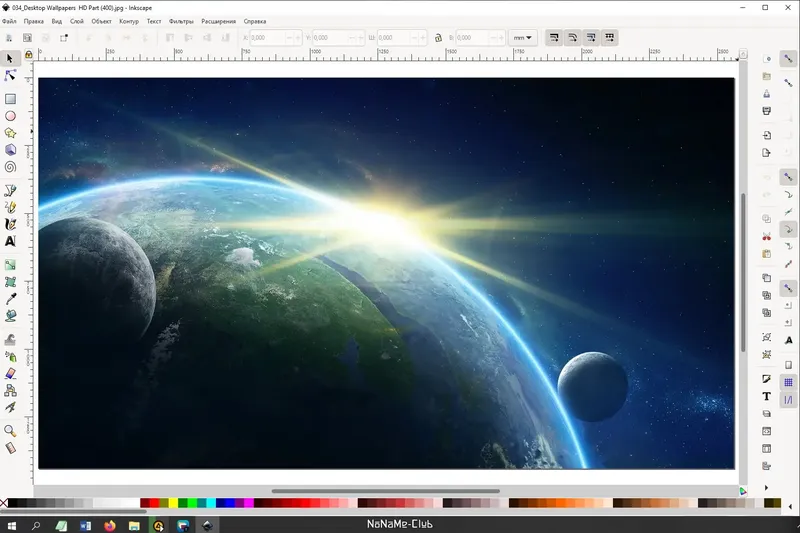Viewport: 800px width, 533px height.
Task: Open the Фильтры menu
Action: (181, 21)
